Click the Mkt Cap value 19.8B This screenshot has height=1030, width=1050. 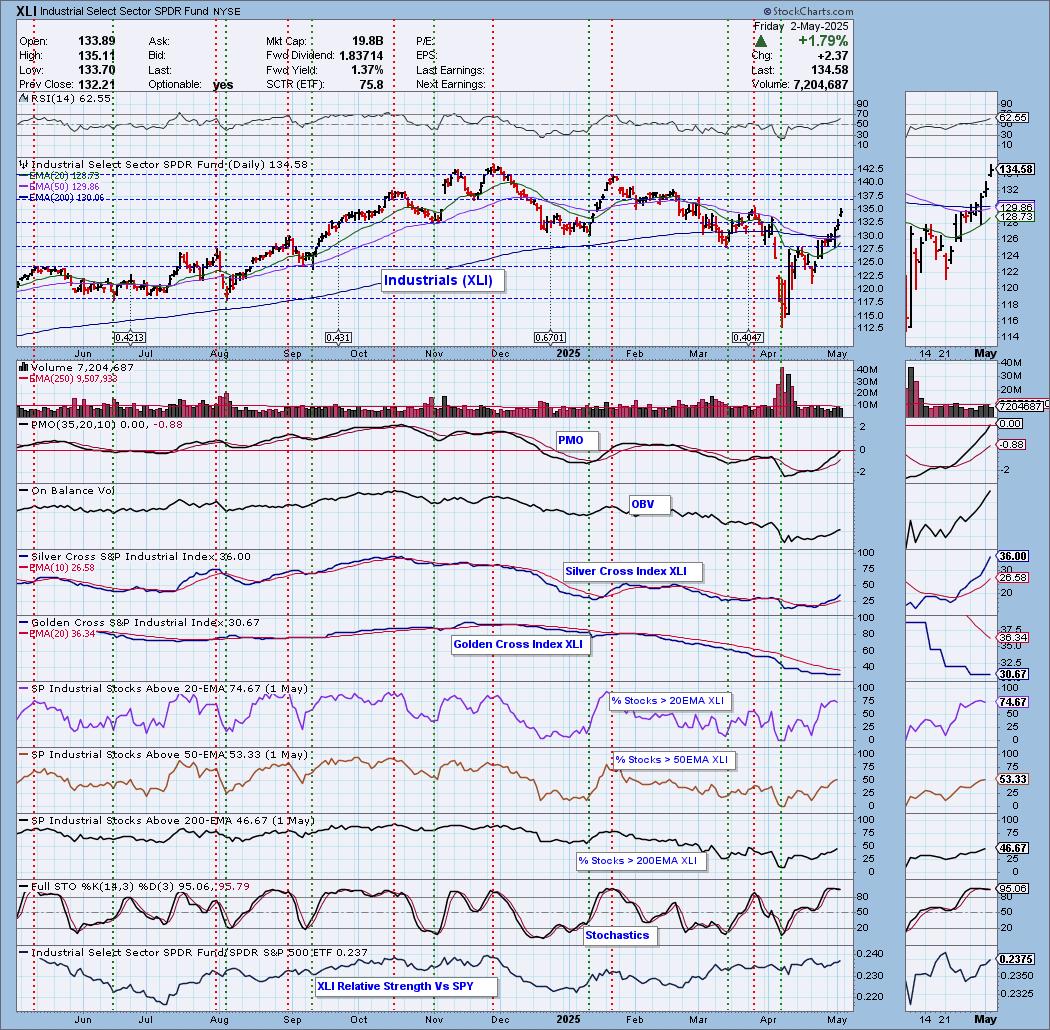point(368,41)
